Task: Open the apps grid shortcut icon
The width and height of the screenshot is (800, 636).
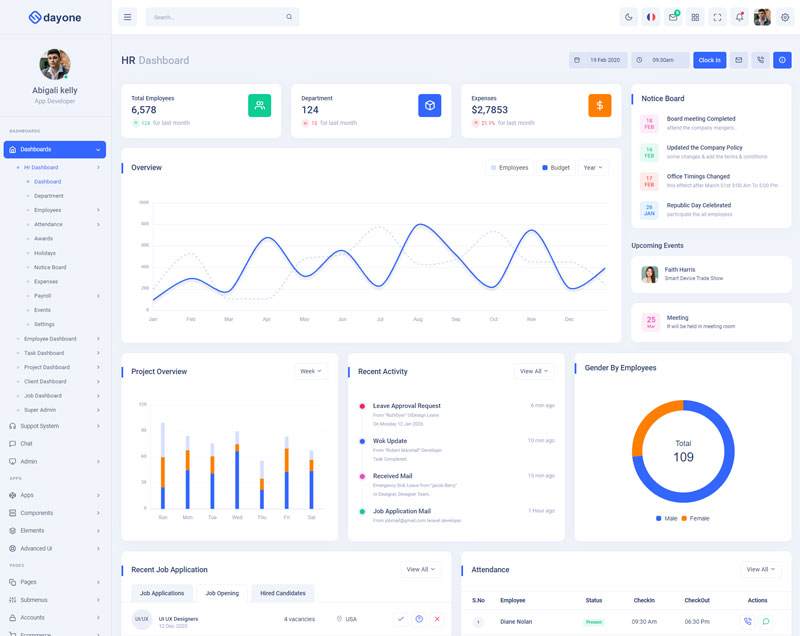Action: [x=695, y=17]
